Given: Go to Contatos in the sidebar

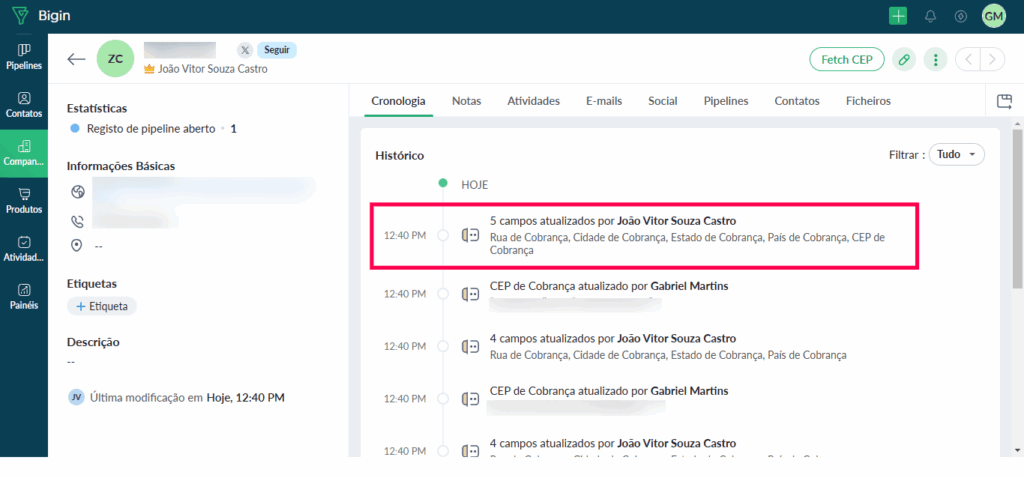Looking at the screenshot, I should click(24, 105).
